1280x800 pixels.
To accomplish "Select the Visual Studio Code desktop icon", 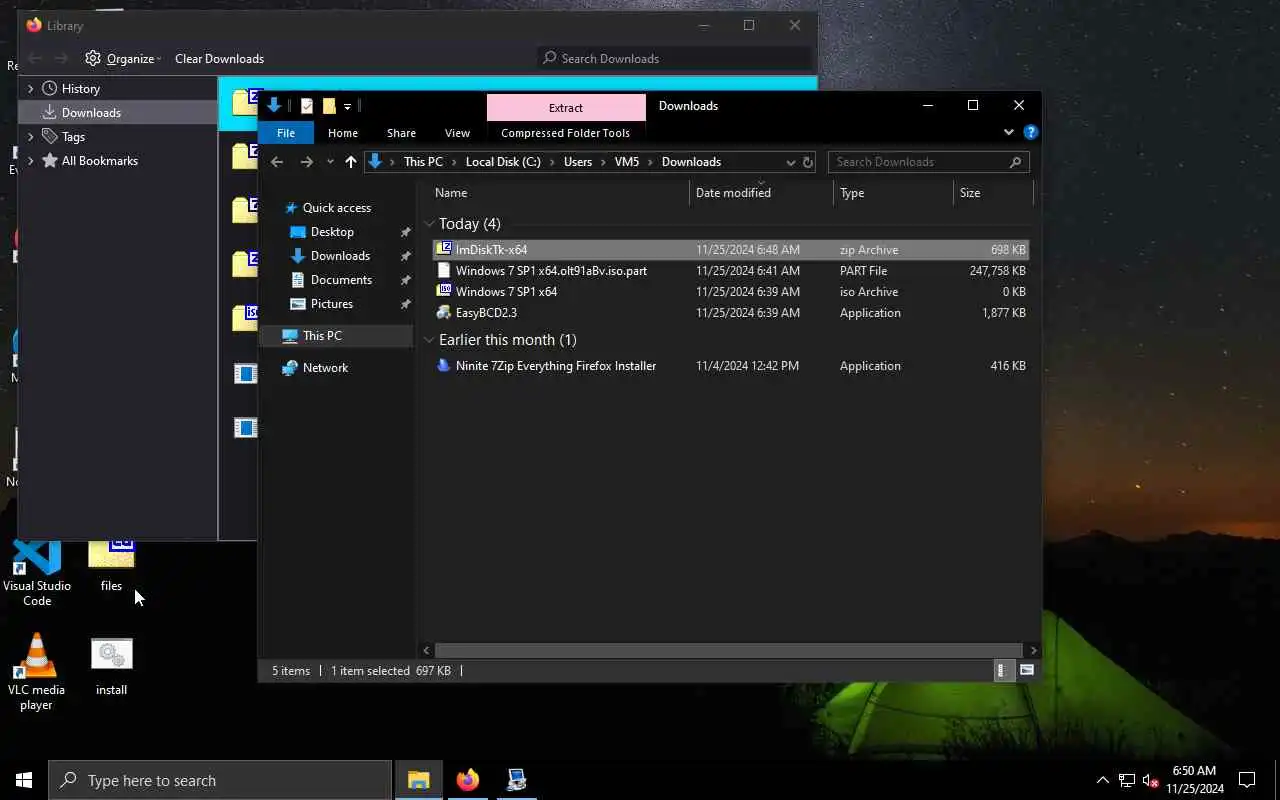I will pyautogui.click(x=37, y=573).
